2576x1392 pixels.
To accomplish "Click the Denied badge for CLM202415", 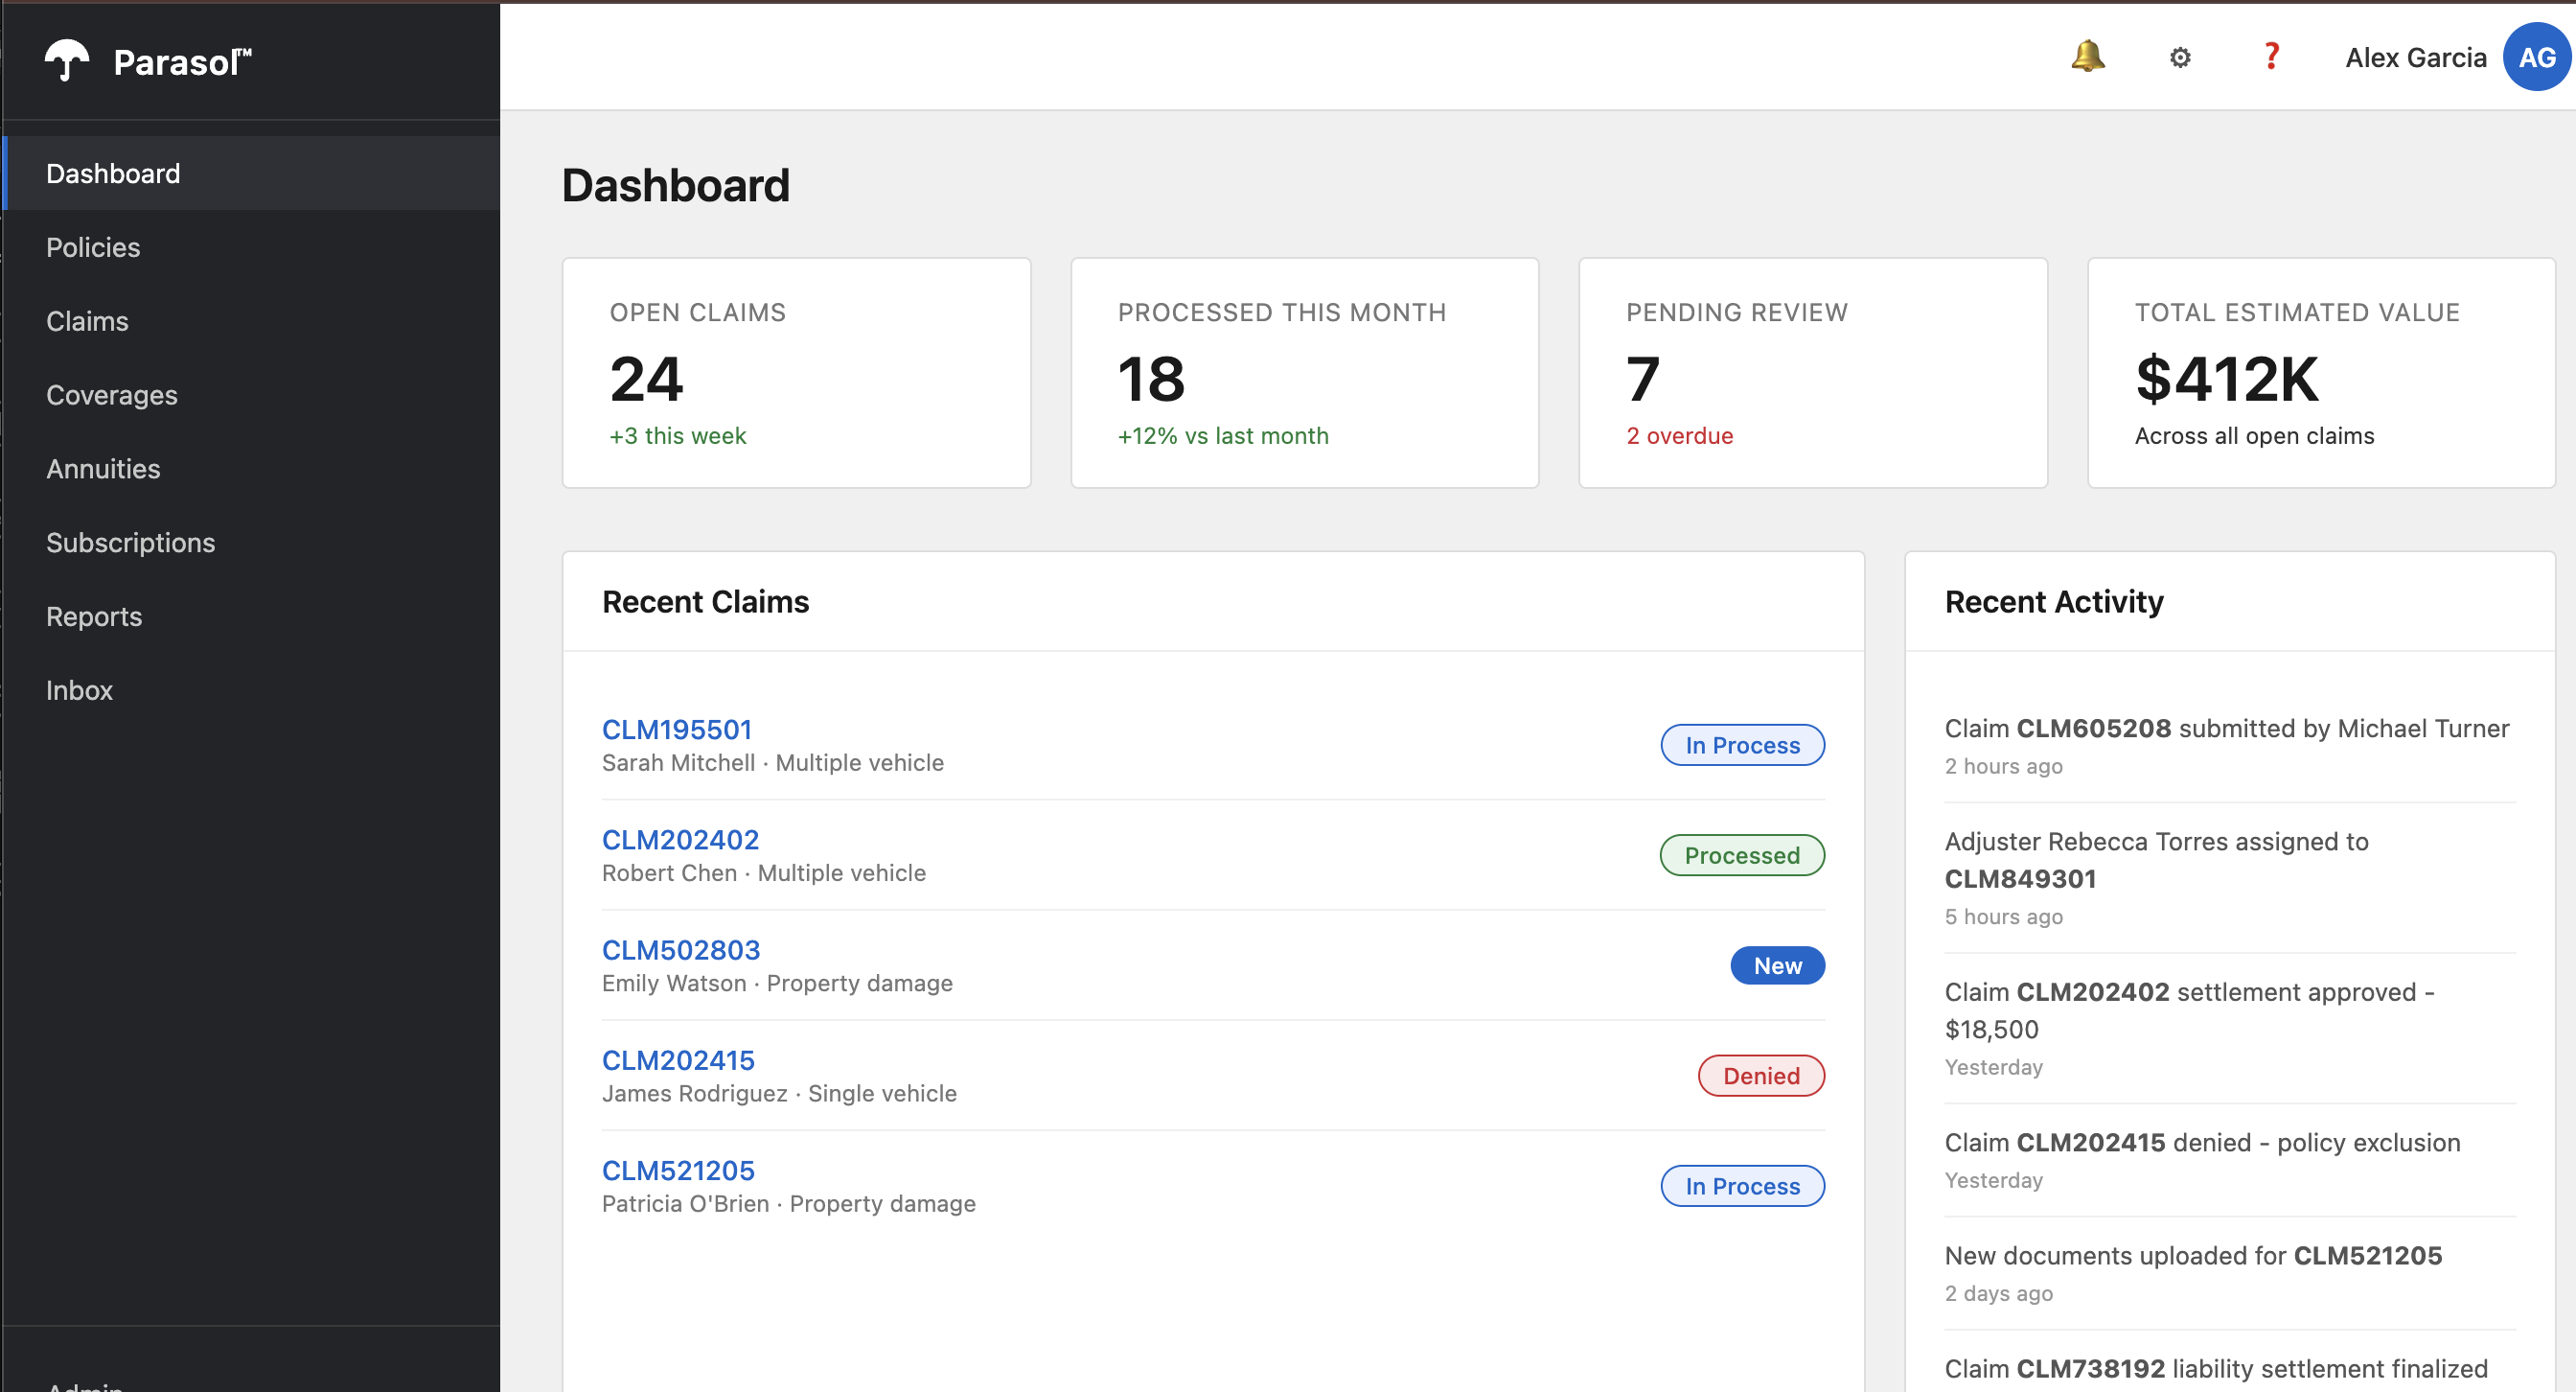I will tap(1761, 1076).
